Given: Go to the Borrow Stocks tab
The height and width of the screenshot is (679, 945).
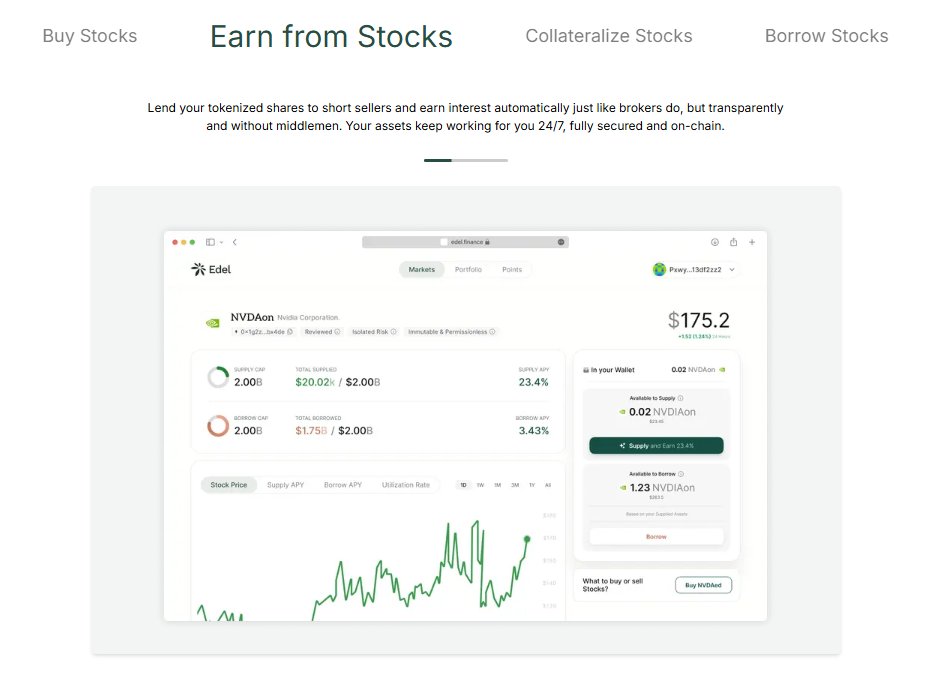Looking at the screenshot, I should click(826, 36).
